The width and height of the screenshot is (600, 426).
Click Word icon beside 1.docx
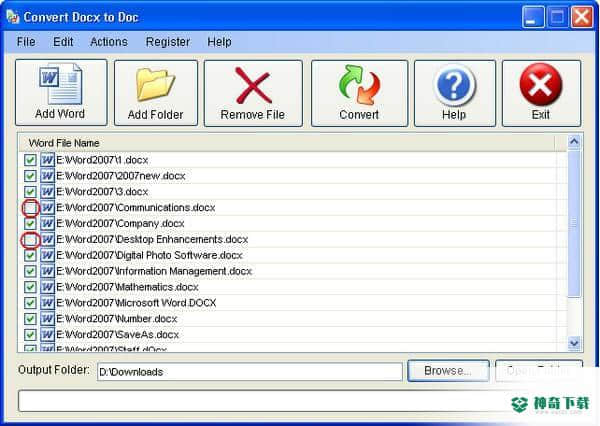tap(47, 160)
